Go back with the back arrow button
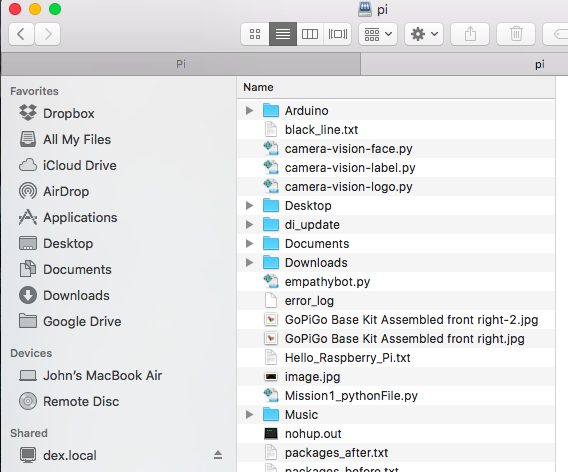 click(x=21, y=34)
